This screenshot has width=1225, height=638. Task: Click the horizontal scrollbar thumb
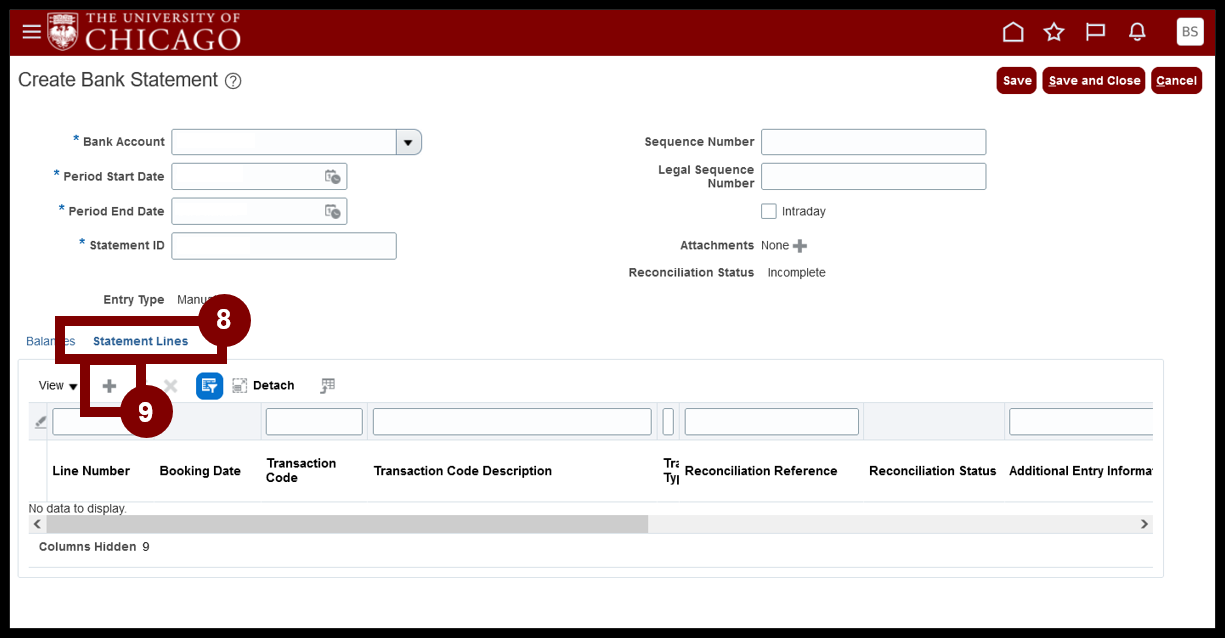point(347,524)
